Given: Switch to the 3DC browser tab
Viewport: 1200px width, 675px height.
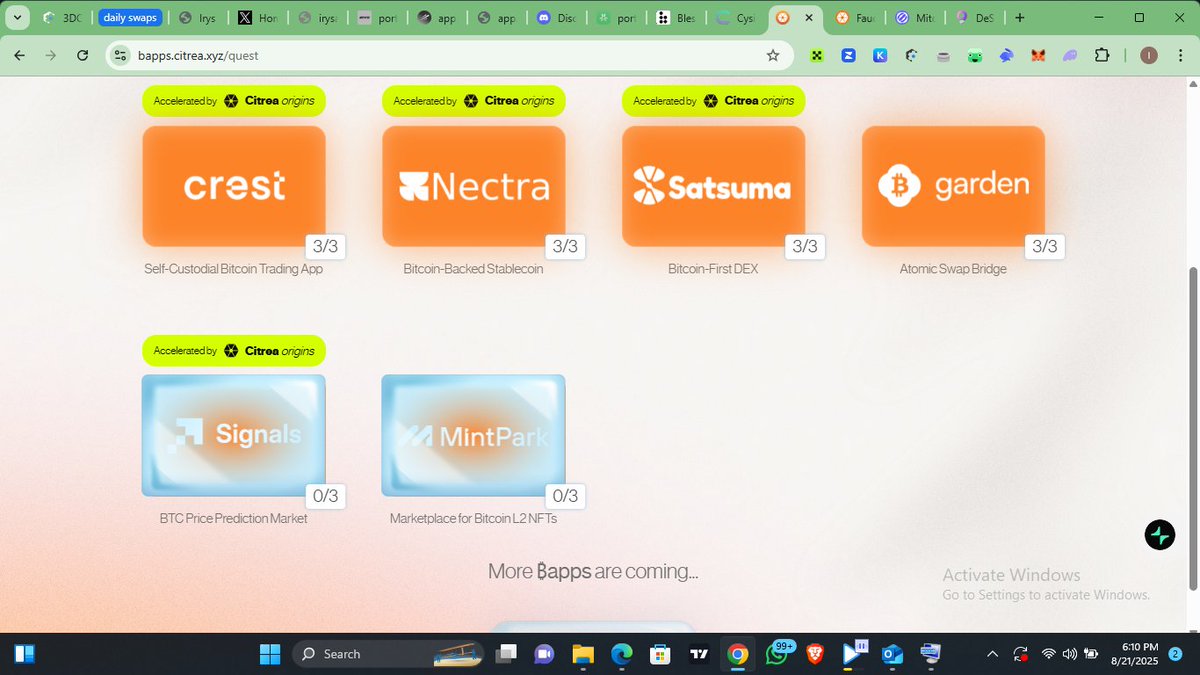Looking at the screenshot, I should click(64, 18).
